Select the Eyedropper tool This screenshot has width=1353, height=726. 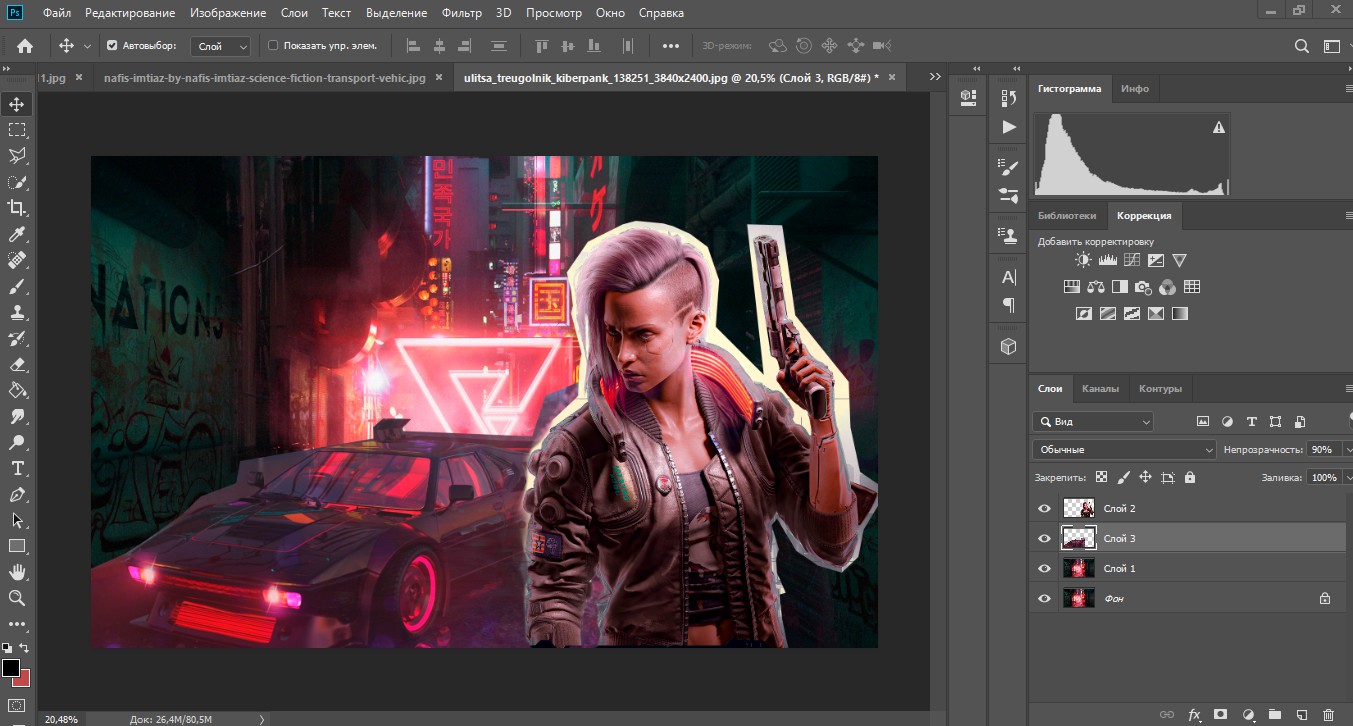pos(17,234)
